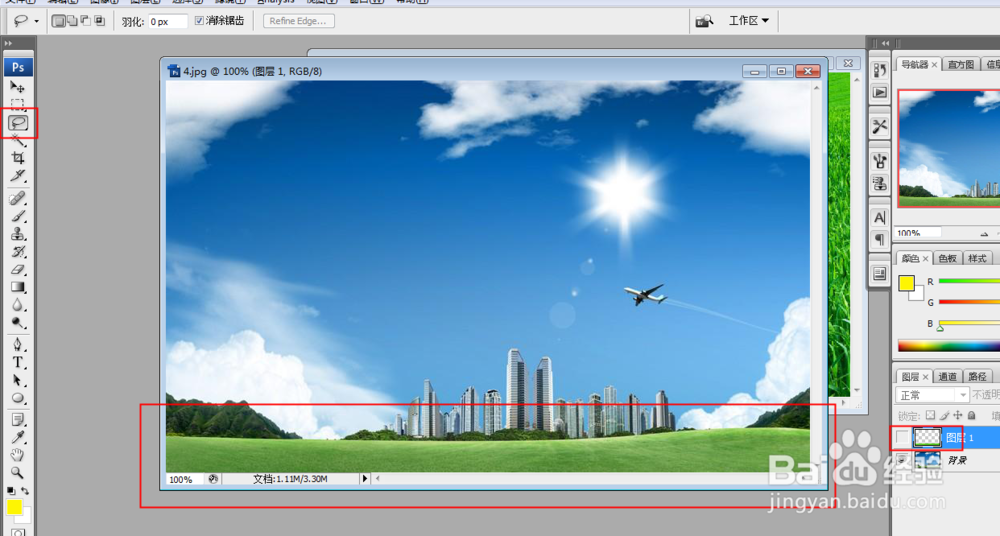The width and height of the screenshot is (1000, 536).
Task: Open the Paragraph panel icon
Action: point(879,240)
